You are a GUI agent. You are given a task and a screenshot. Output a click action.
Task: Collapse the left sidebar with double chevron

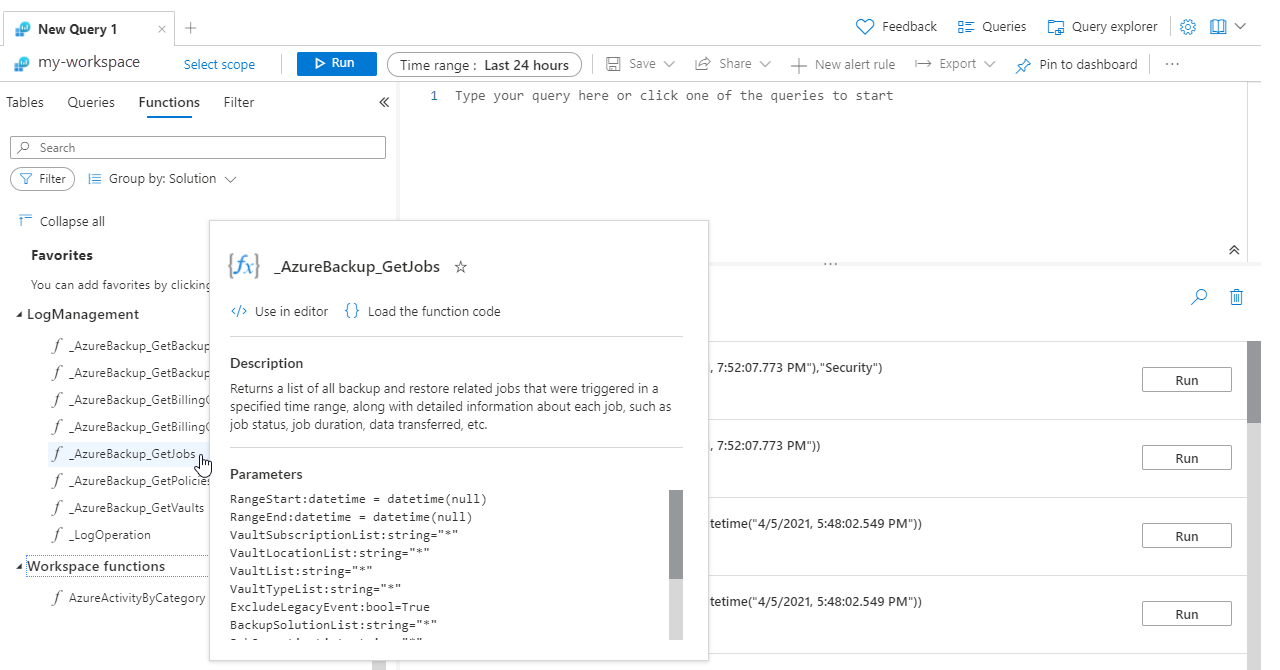click(x=383, y=102)
